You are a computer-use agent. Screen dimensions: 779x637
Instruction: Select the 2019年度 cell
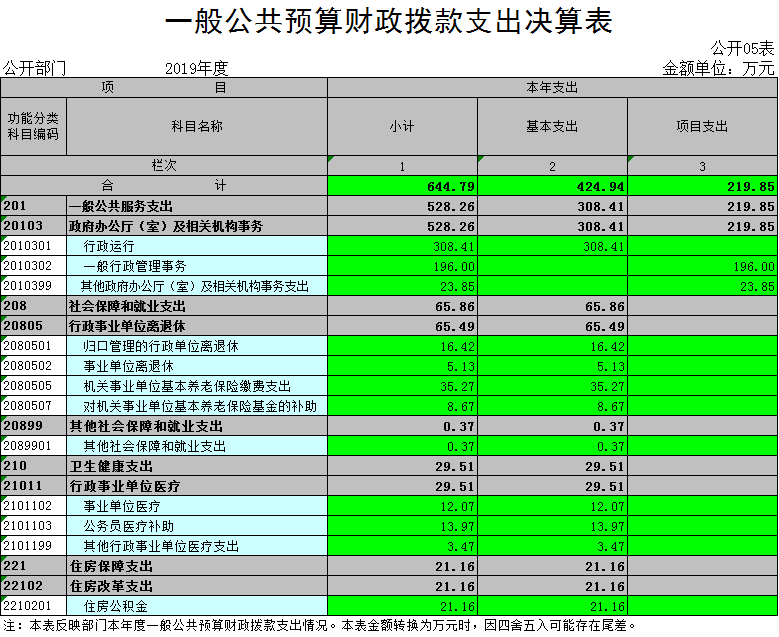tap(197, 68)
